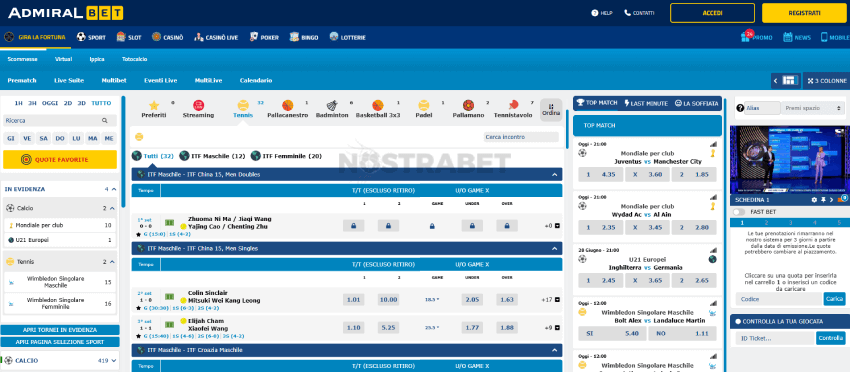850x372 pixels.
Task: Open the Badminton sport icon
Action: point(332,105)
